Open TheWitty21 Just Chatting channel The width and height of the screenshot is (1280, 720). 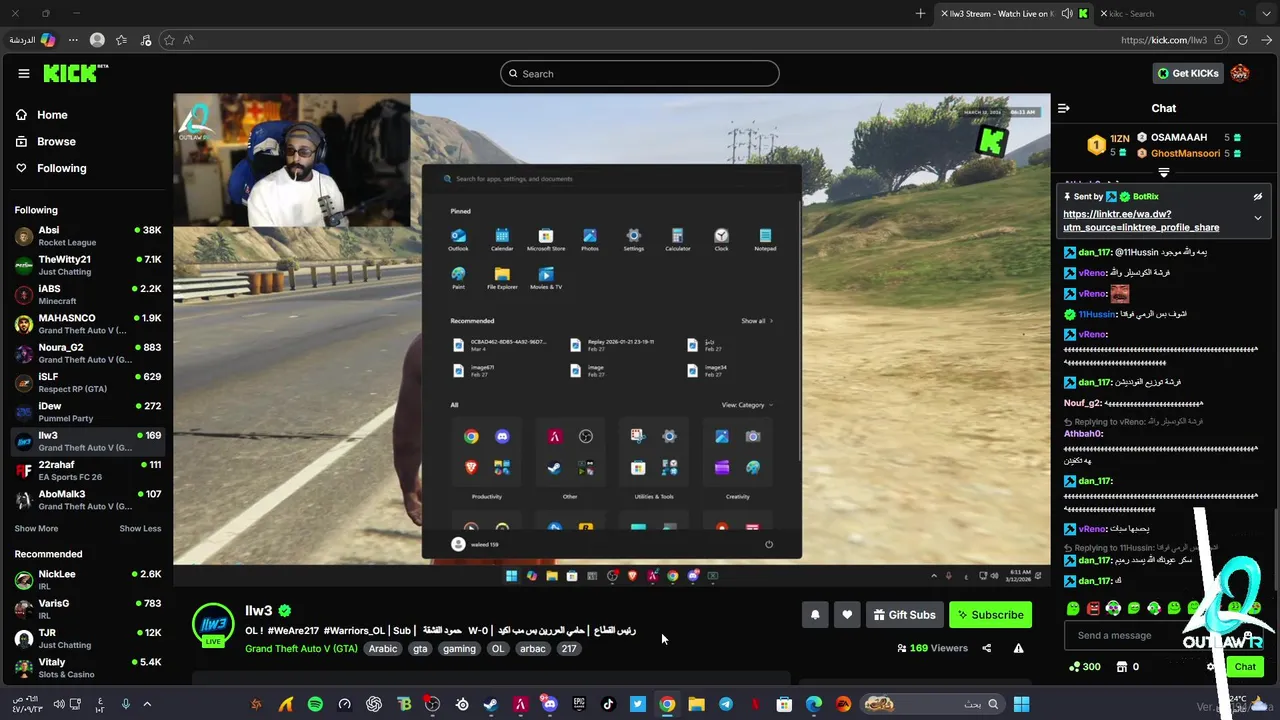click(x=87, y=265)
